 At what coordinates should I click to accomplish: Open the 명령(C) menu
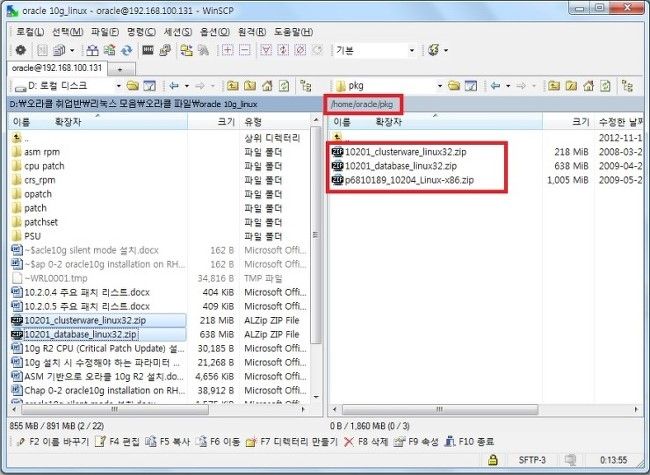click(x=141, y=32)
